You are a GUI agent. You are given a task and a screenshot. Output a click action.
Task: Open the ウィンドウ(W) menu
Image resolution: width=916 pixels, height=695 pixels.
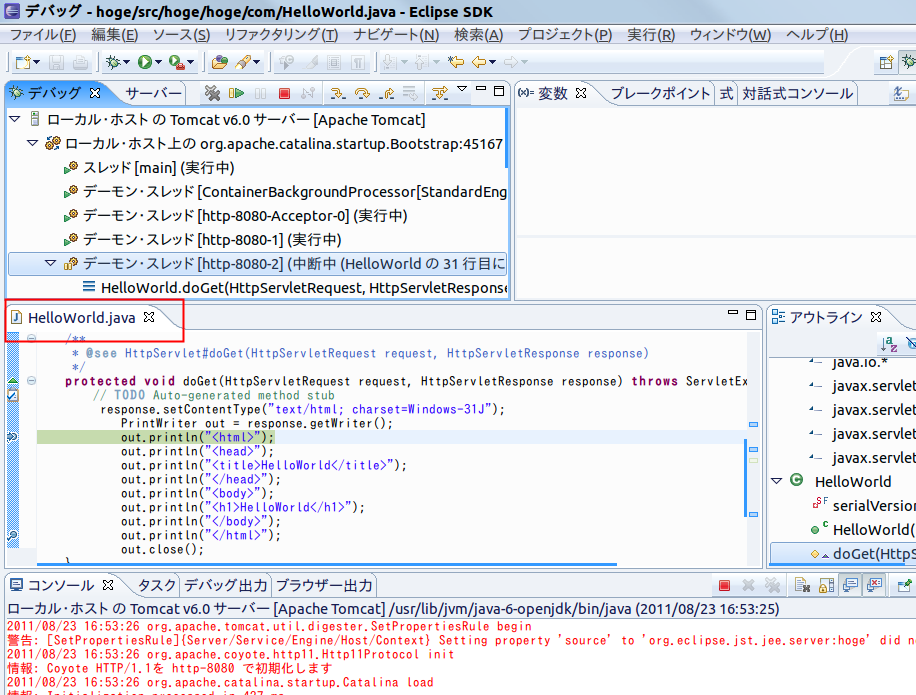(730, 35)
